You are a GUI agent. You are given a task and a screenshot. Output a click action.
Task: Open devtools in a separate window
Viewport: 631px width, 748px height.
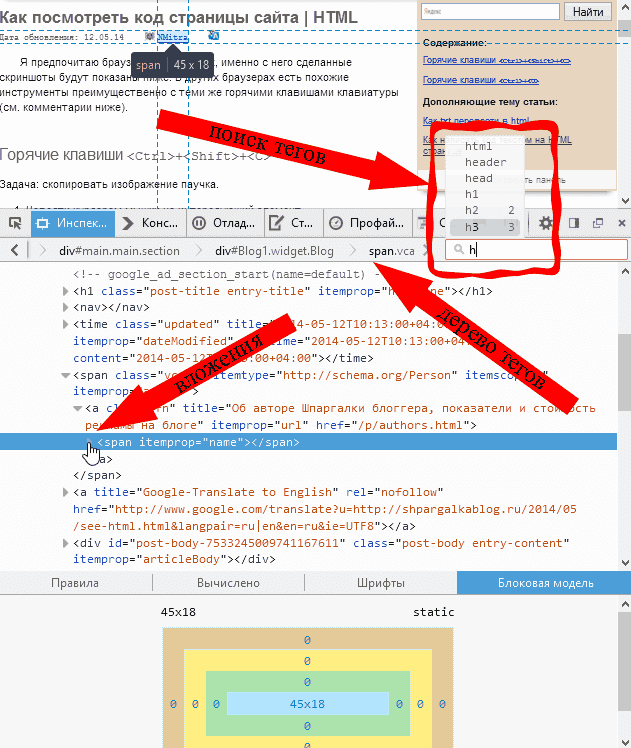(598, 223)
